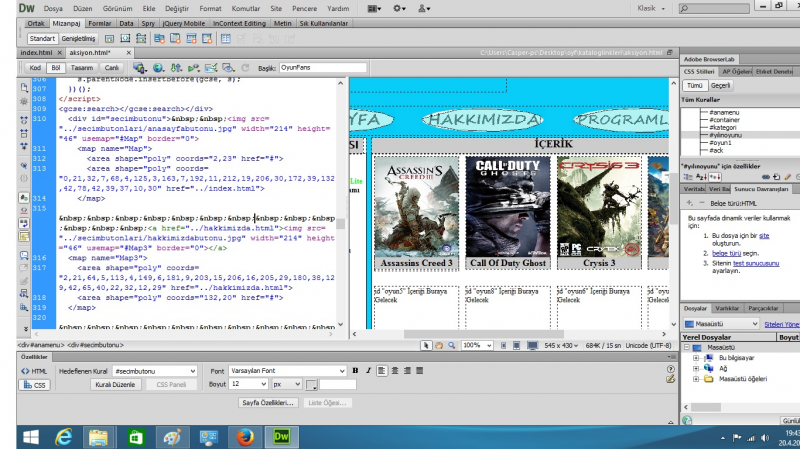Viewport: 800px width, 449px height.
Task: Click the Preview in browser globe icon
Action: pos(158,68)
